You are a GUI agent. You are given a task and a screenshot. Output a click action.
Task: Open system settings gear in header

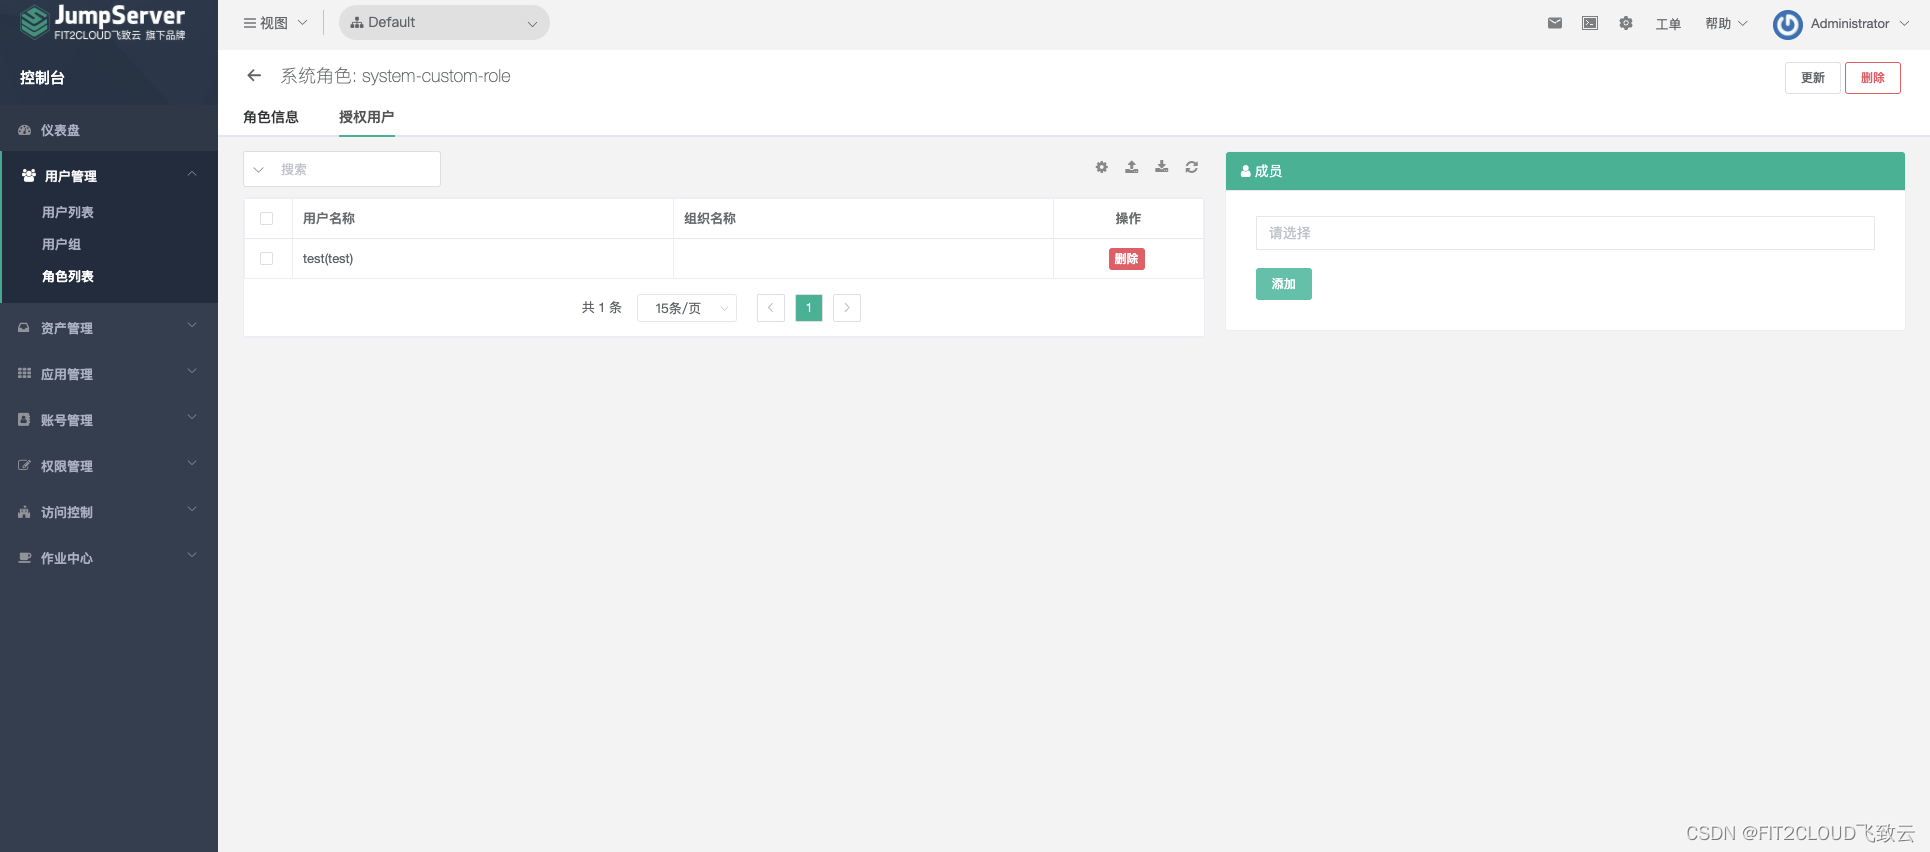click(1626, 23)
